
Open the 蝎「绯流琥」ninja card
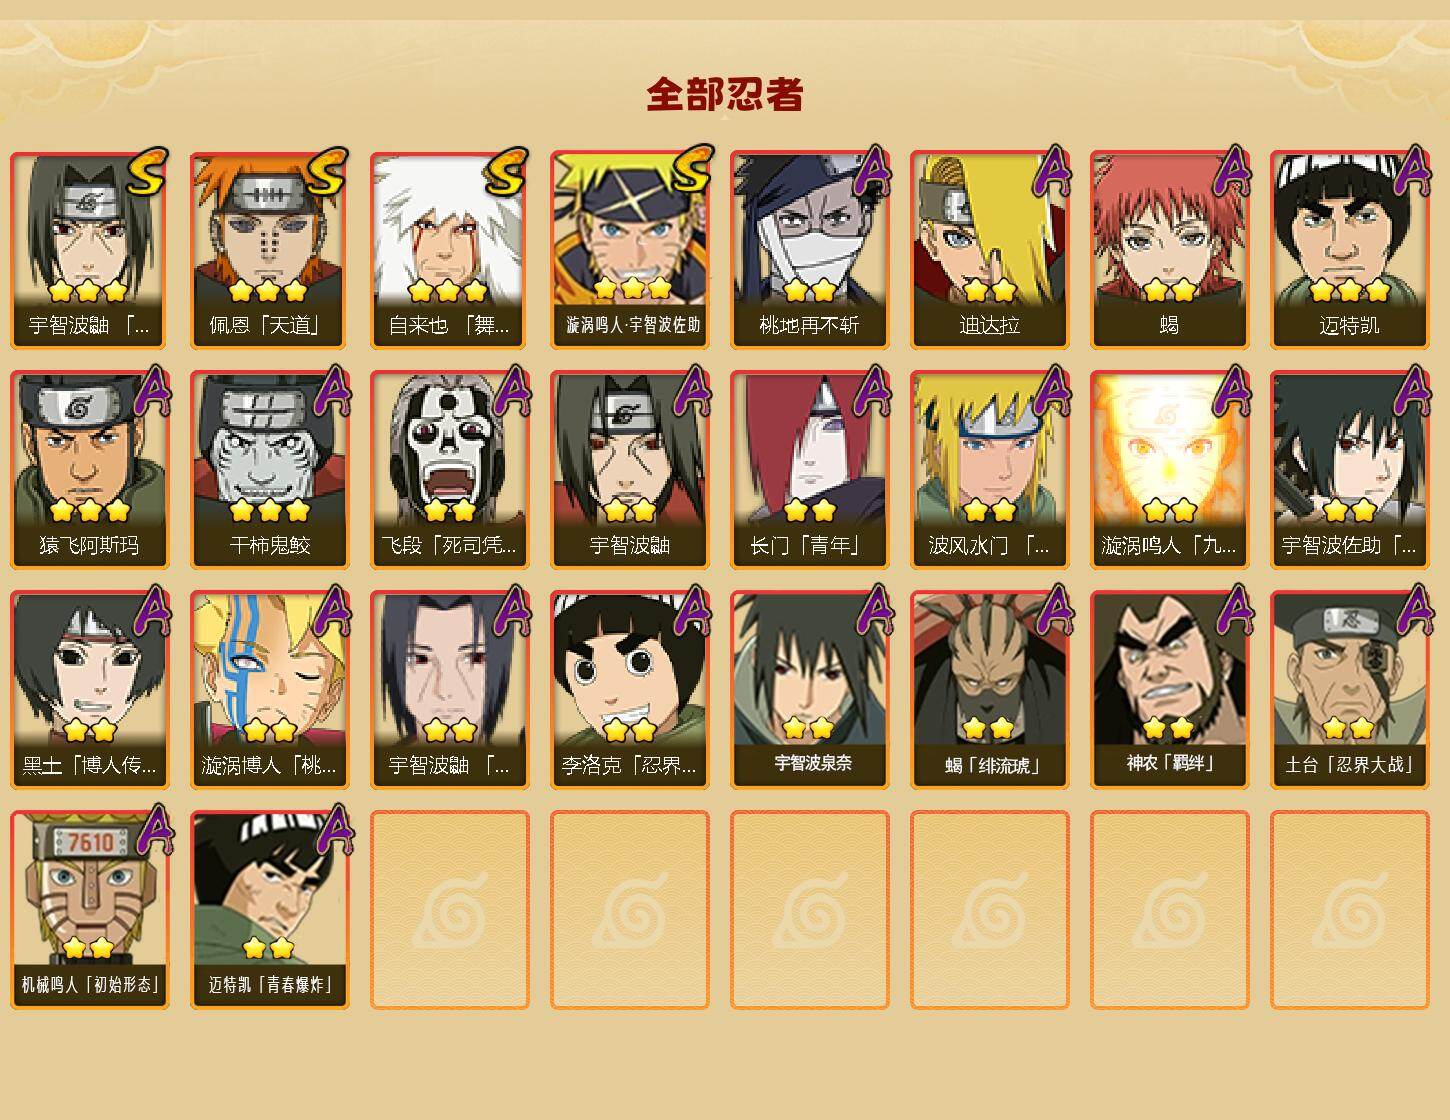[x=990, y=690]
